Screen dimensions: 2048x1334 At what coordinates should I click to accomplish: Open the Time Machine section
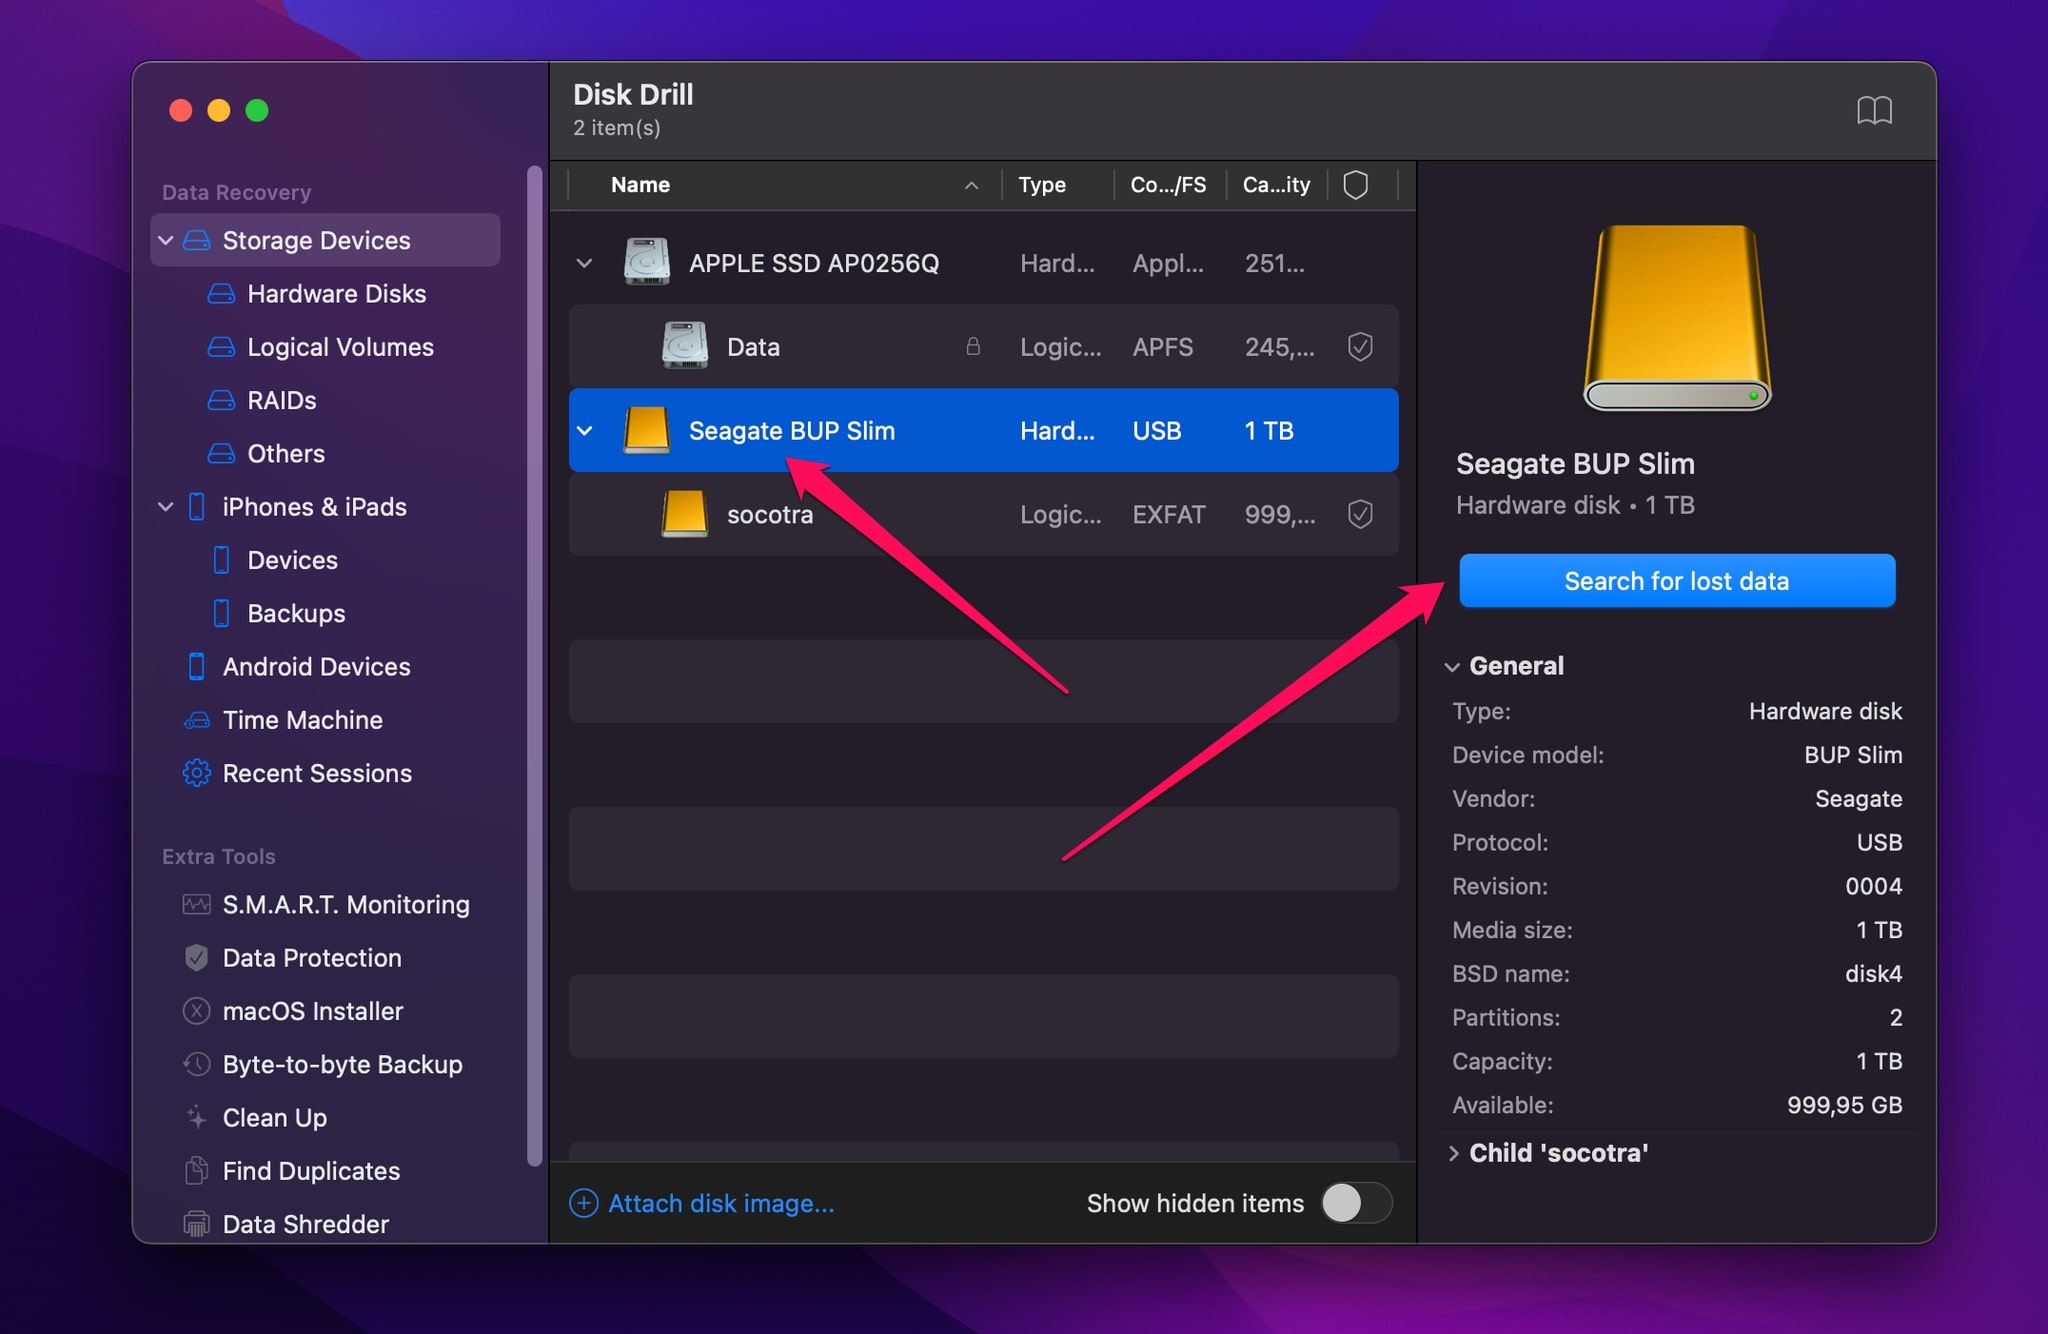click(x=302, y=719)
